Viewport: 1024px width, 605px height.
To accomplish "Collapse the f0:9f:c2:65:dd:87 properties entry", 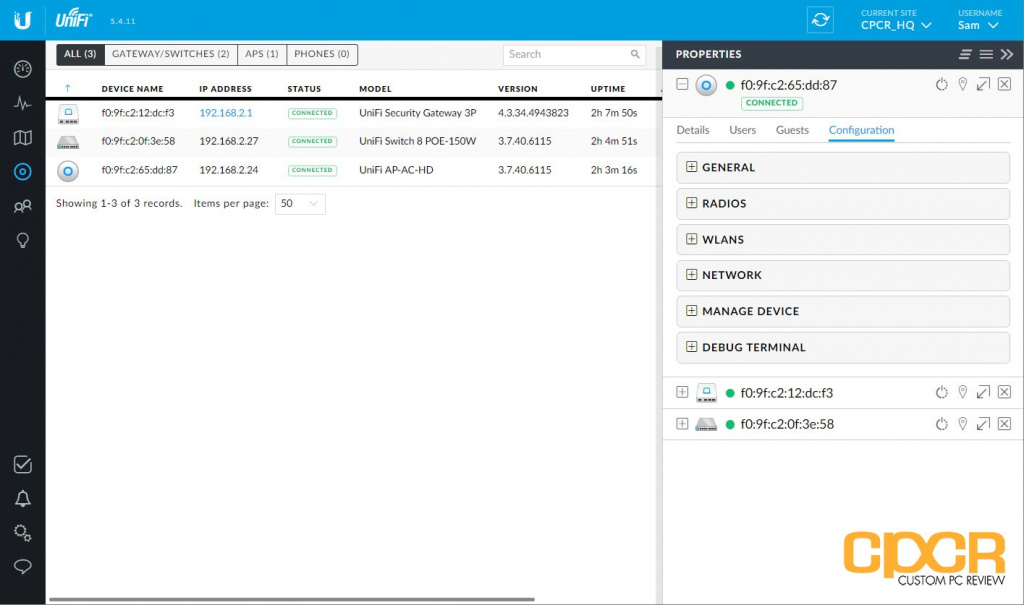I will (682, 85).
